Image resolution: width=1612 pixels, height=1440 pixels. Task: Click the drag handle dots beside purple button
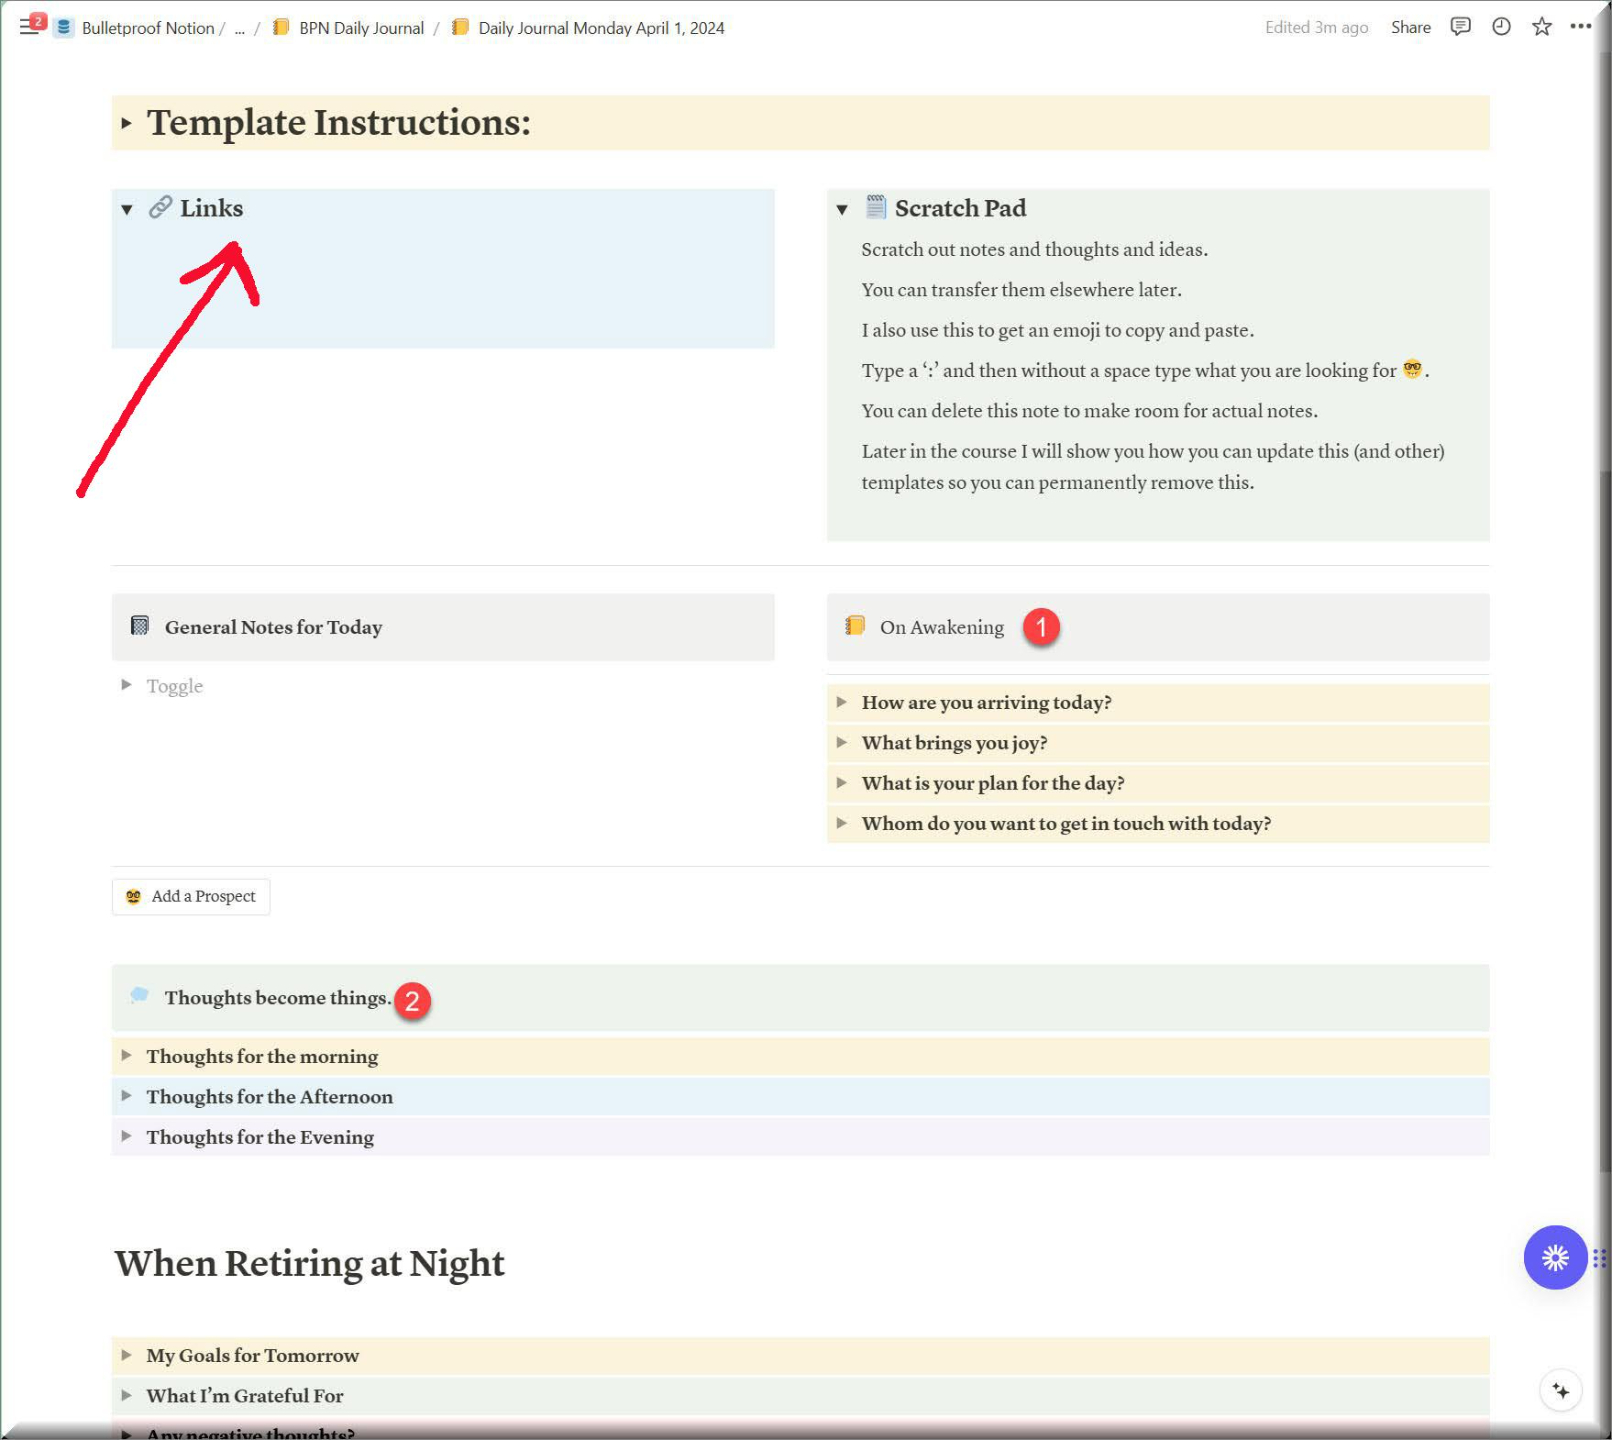(1599, 1258)
